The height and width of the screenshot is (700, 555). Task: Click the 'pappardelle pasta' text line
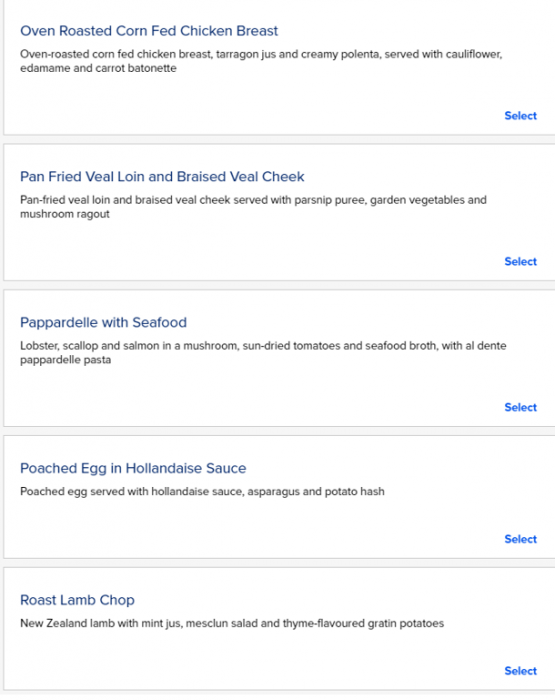coord(66,360)
